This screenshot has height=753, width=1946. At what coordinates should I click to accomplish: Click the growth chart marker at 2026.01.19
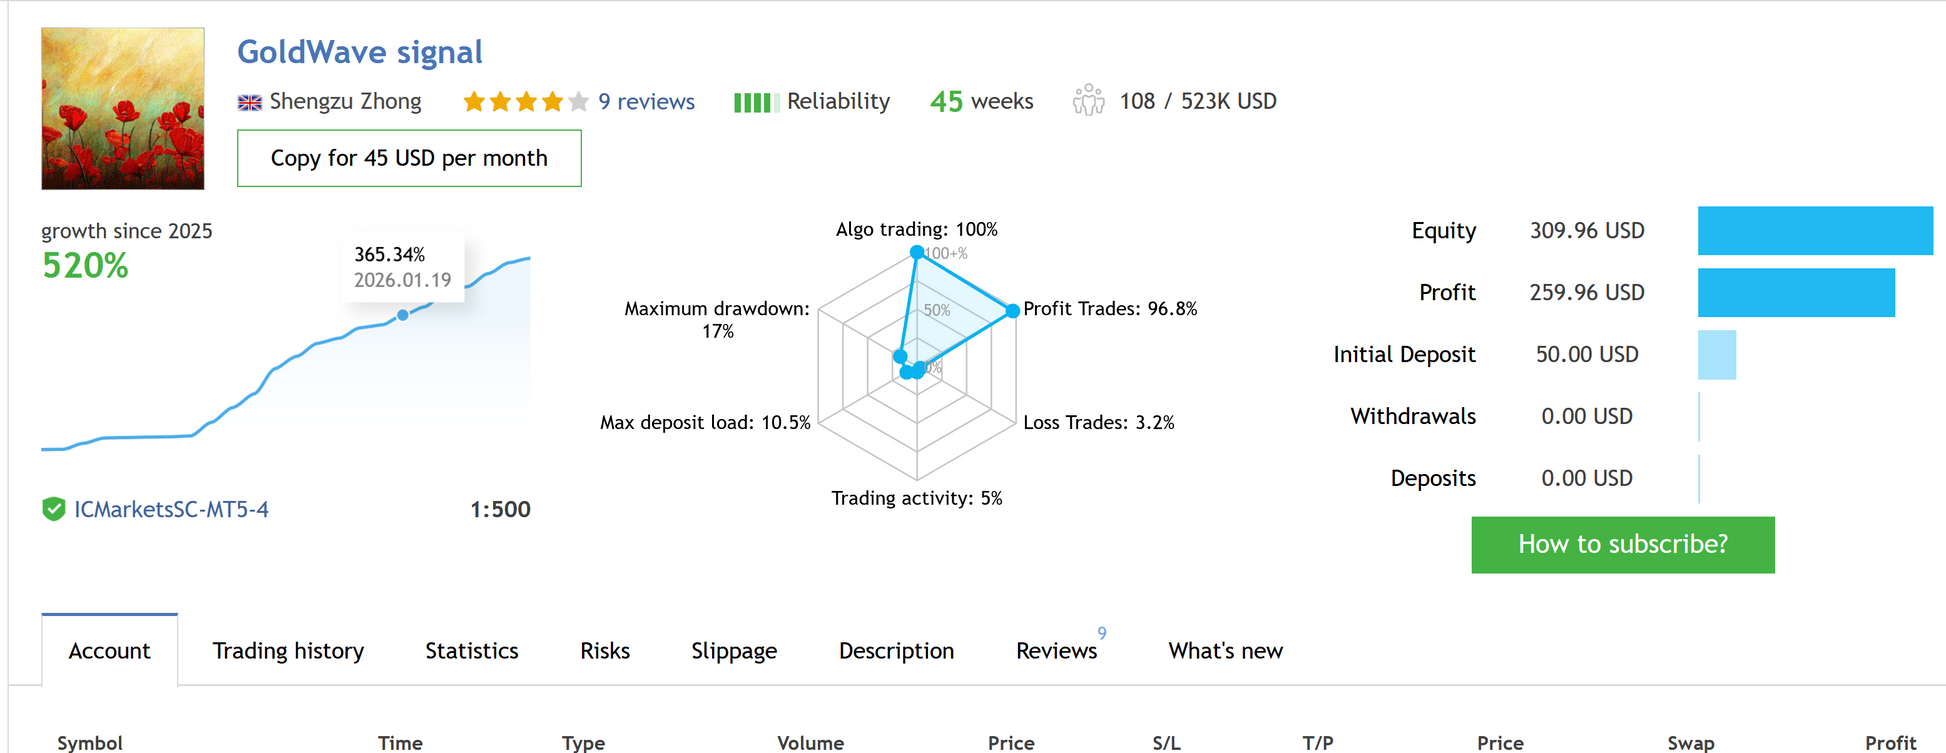(x=403, y=315)
